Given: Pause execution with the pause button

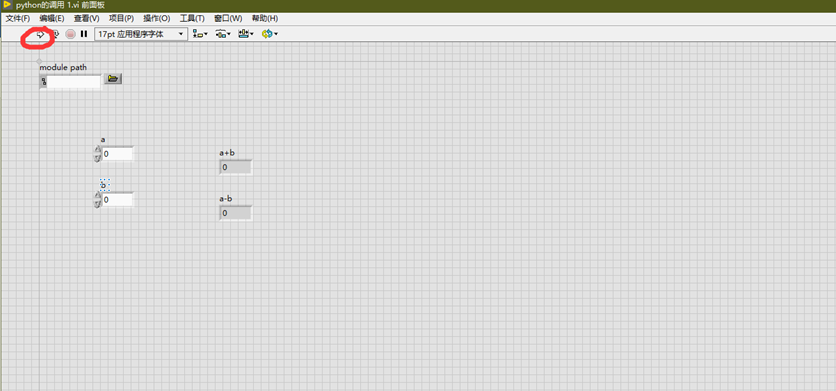Looking at the screenshot, I should tap(84, 34).
